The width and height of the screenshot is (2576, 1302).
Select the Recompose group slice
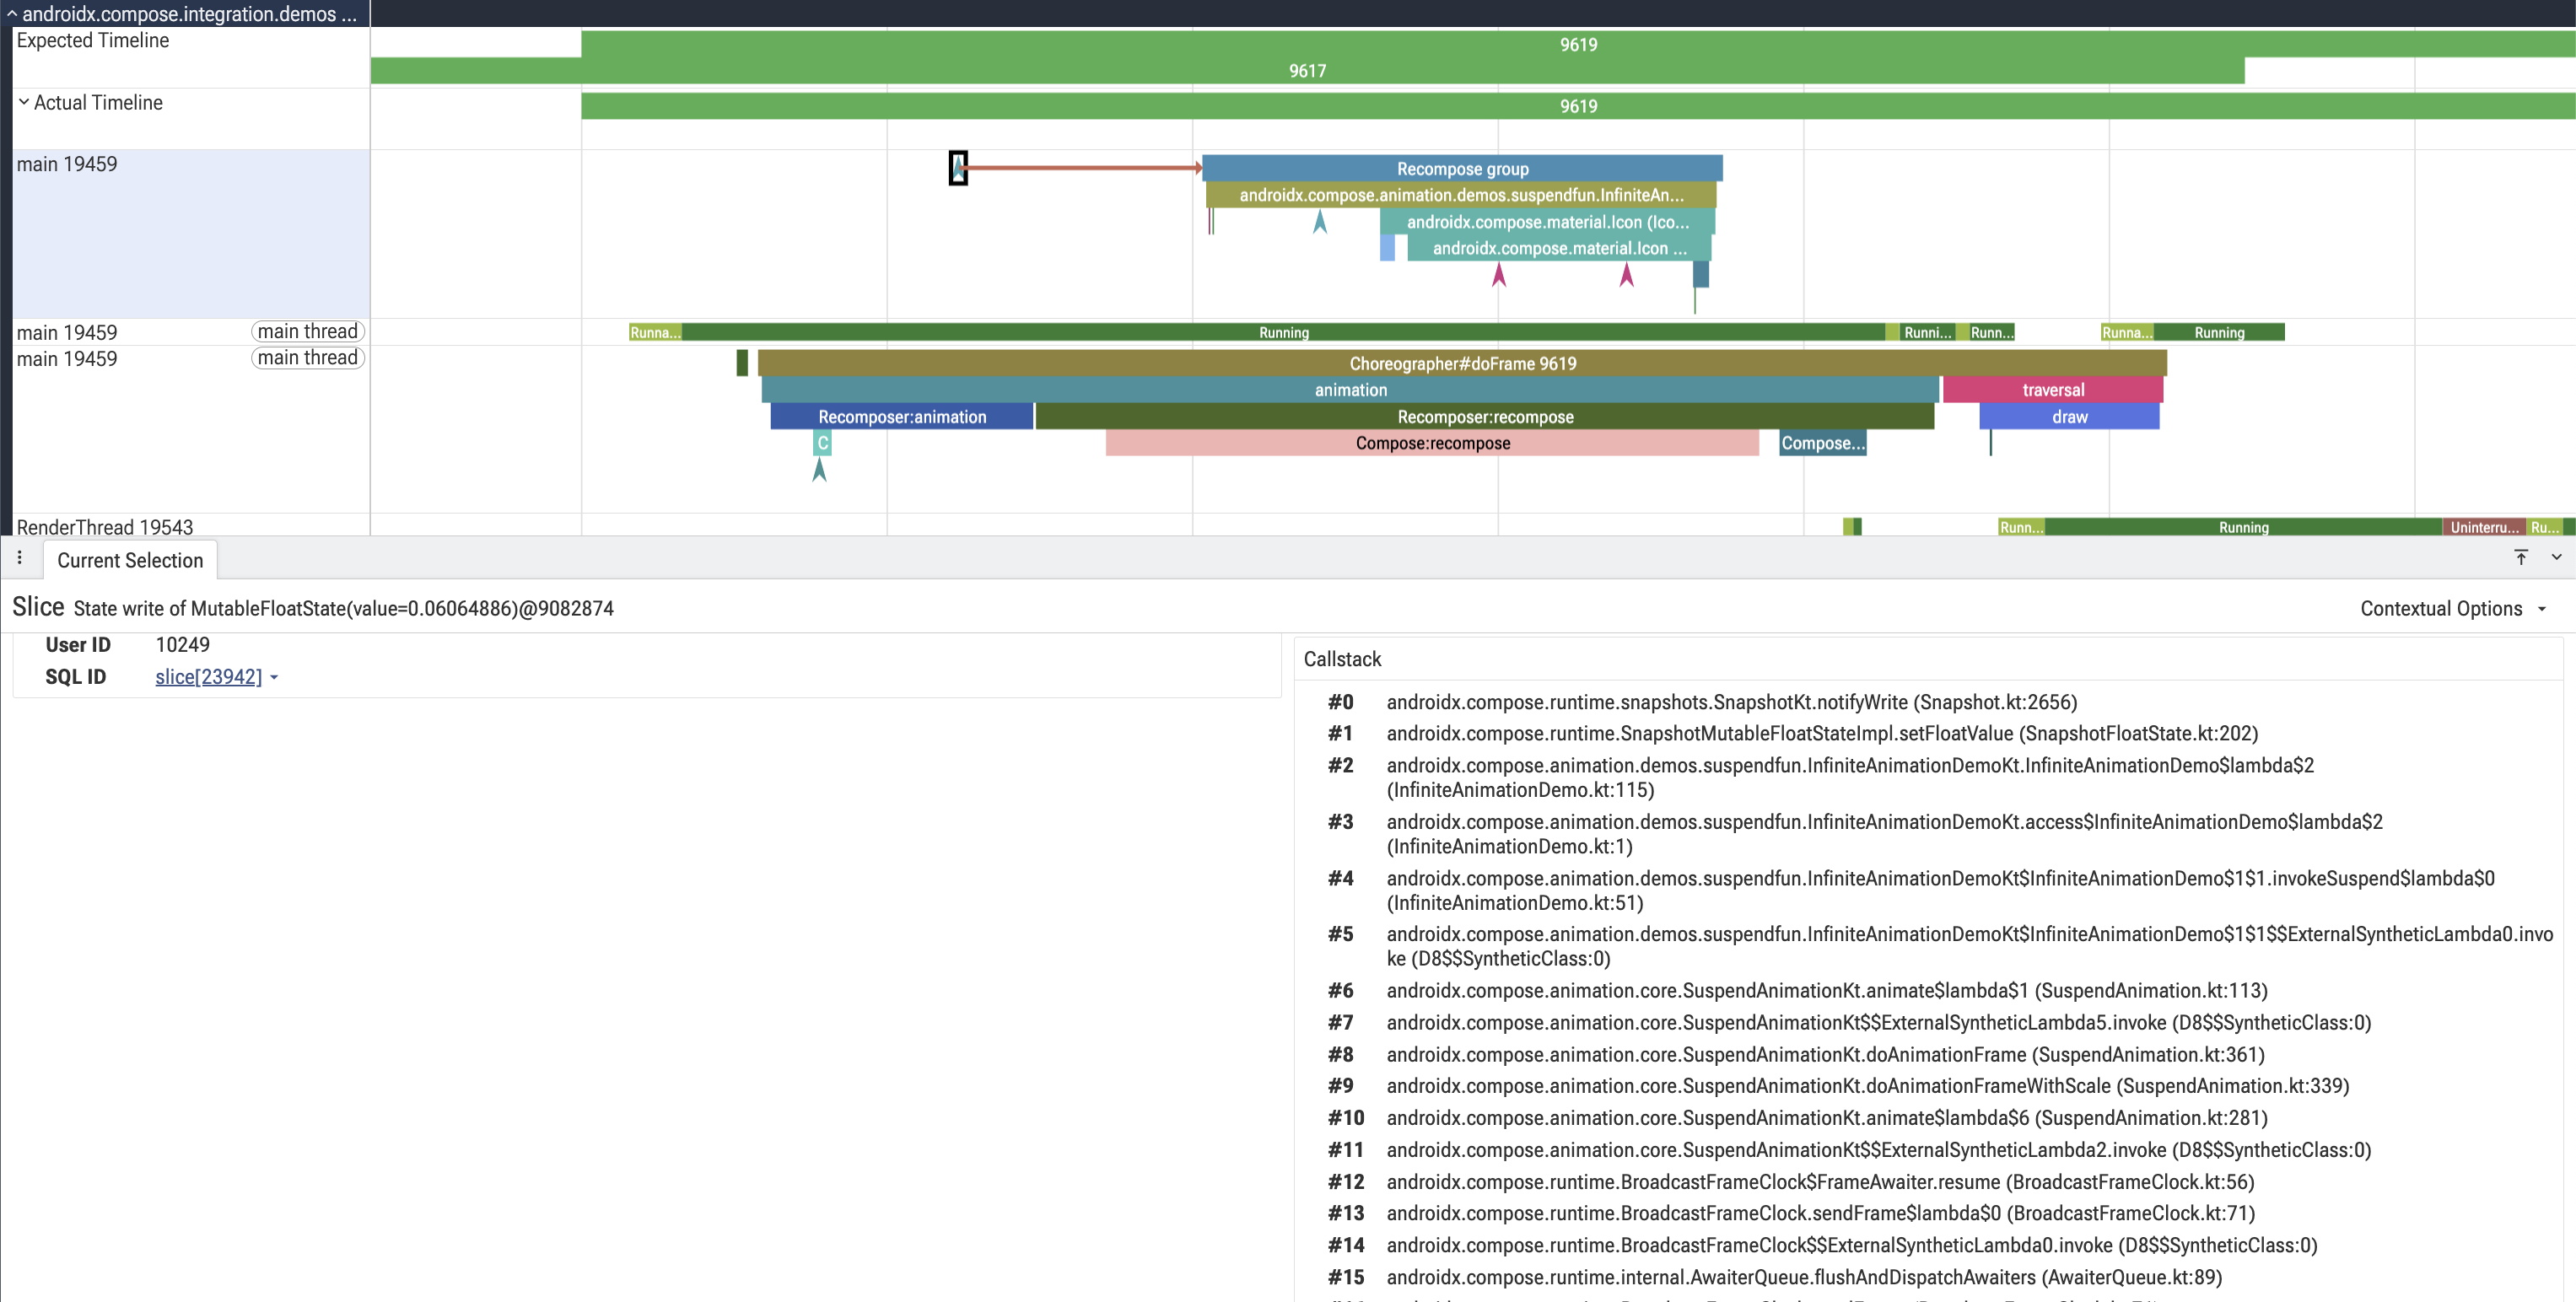click(1462, 169)
